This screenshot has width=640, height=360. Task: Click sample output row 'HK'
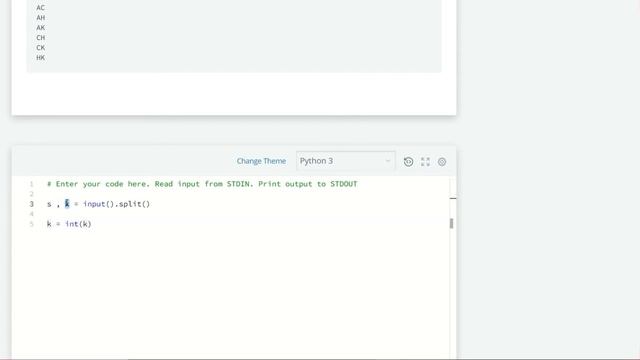pos(40,58)
